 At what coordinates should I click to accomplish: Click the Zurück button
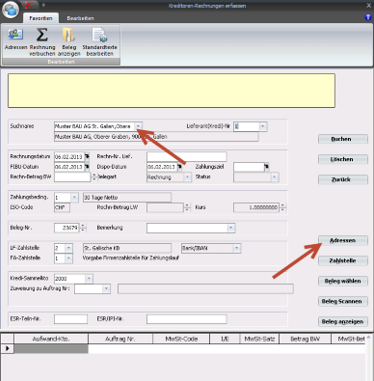click(343, 179)
